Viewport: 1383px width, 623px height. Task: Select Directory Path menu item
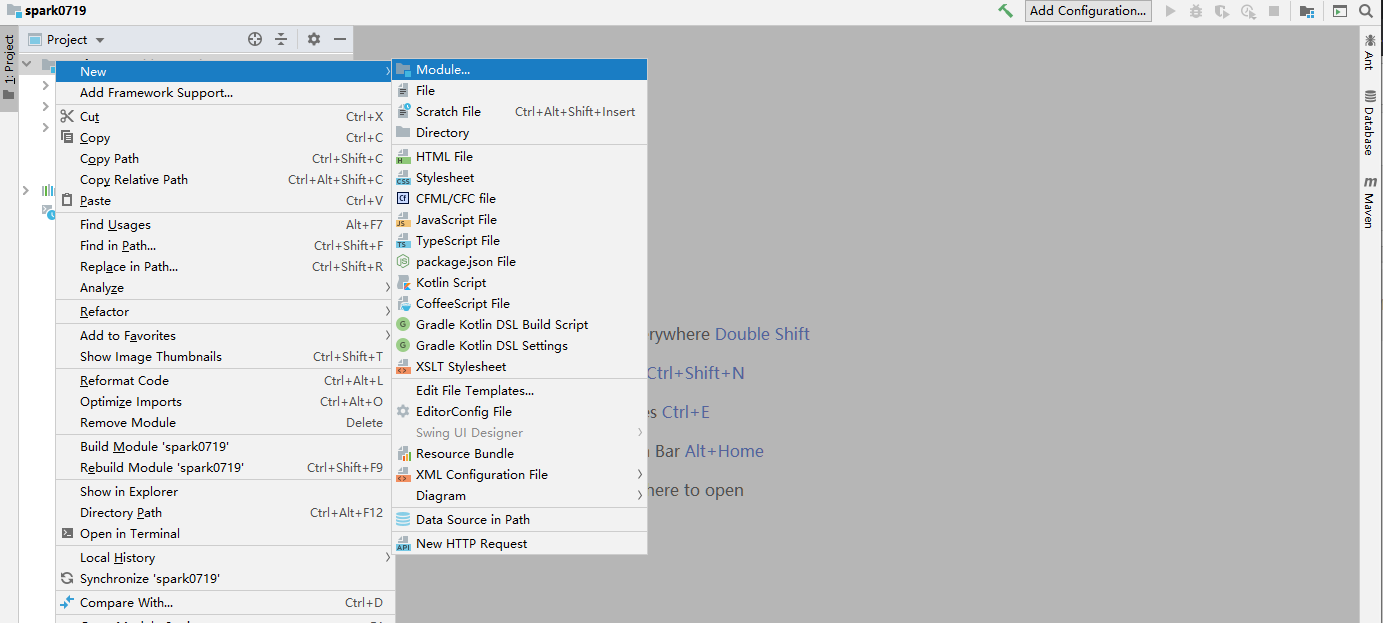pos(224,512)
